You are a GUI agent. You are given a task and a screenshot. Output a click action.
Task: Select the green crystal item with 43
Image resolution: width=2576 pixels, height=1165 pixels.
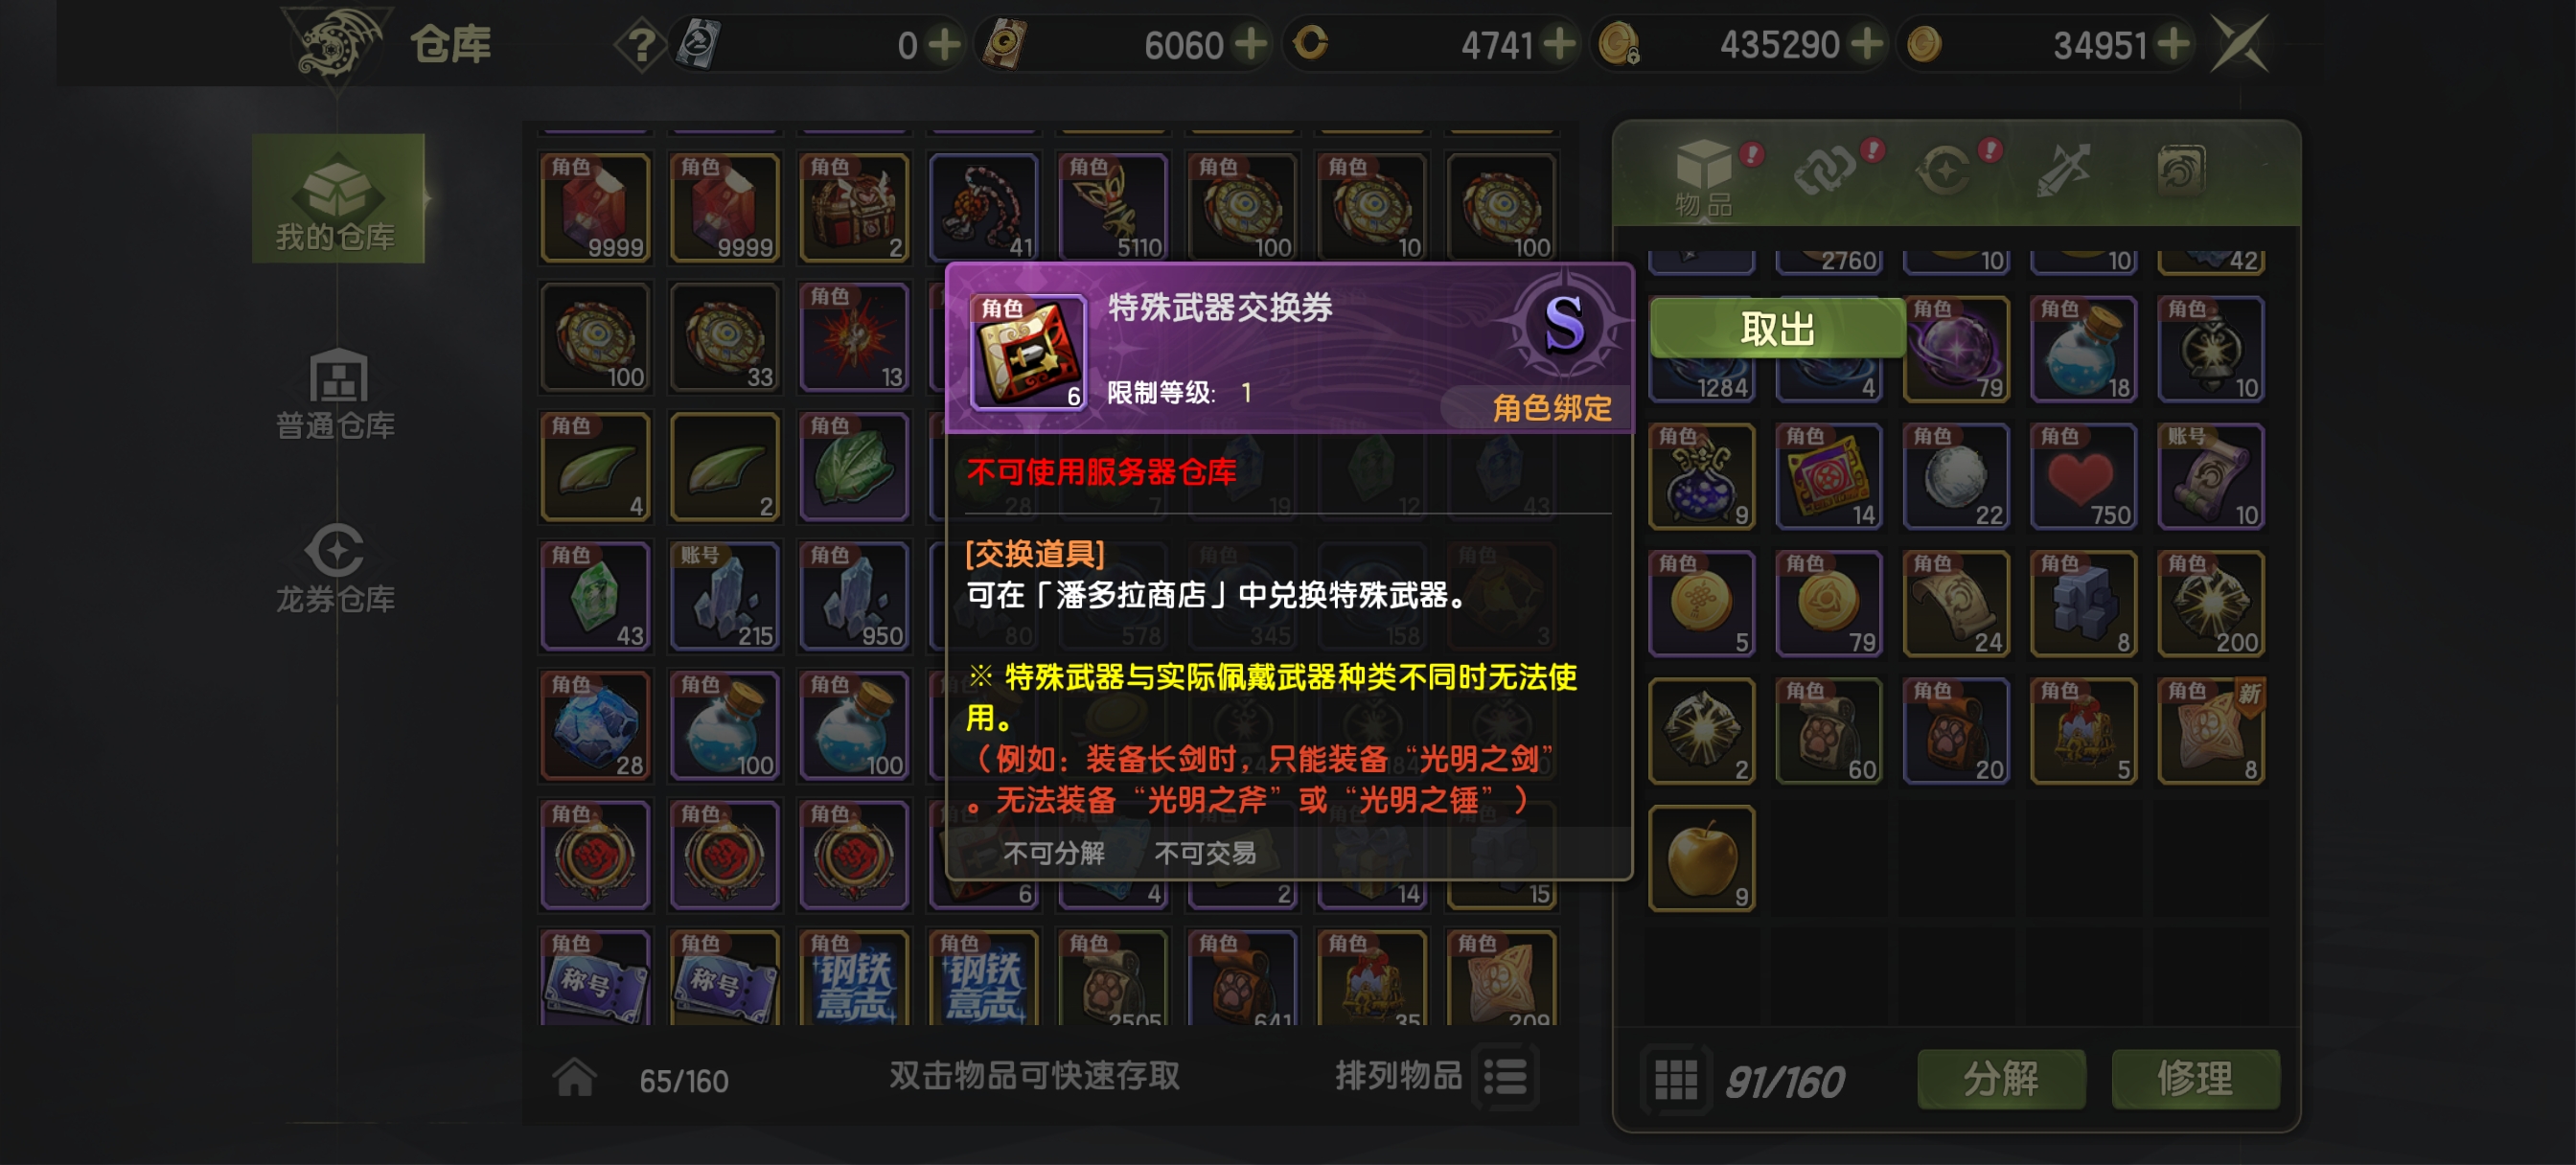(595, 597)
